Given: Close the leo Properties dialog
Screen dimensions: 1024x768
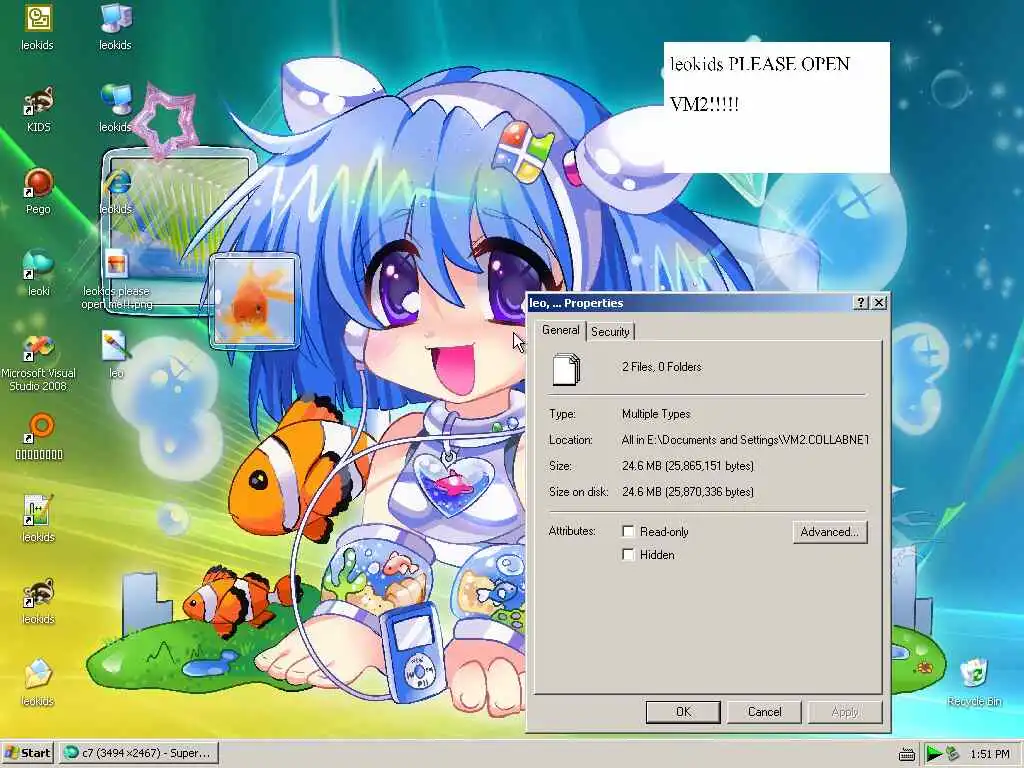Looking at the screenshot, I should [x=879, y=302].
